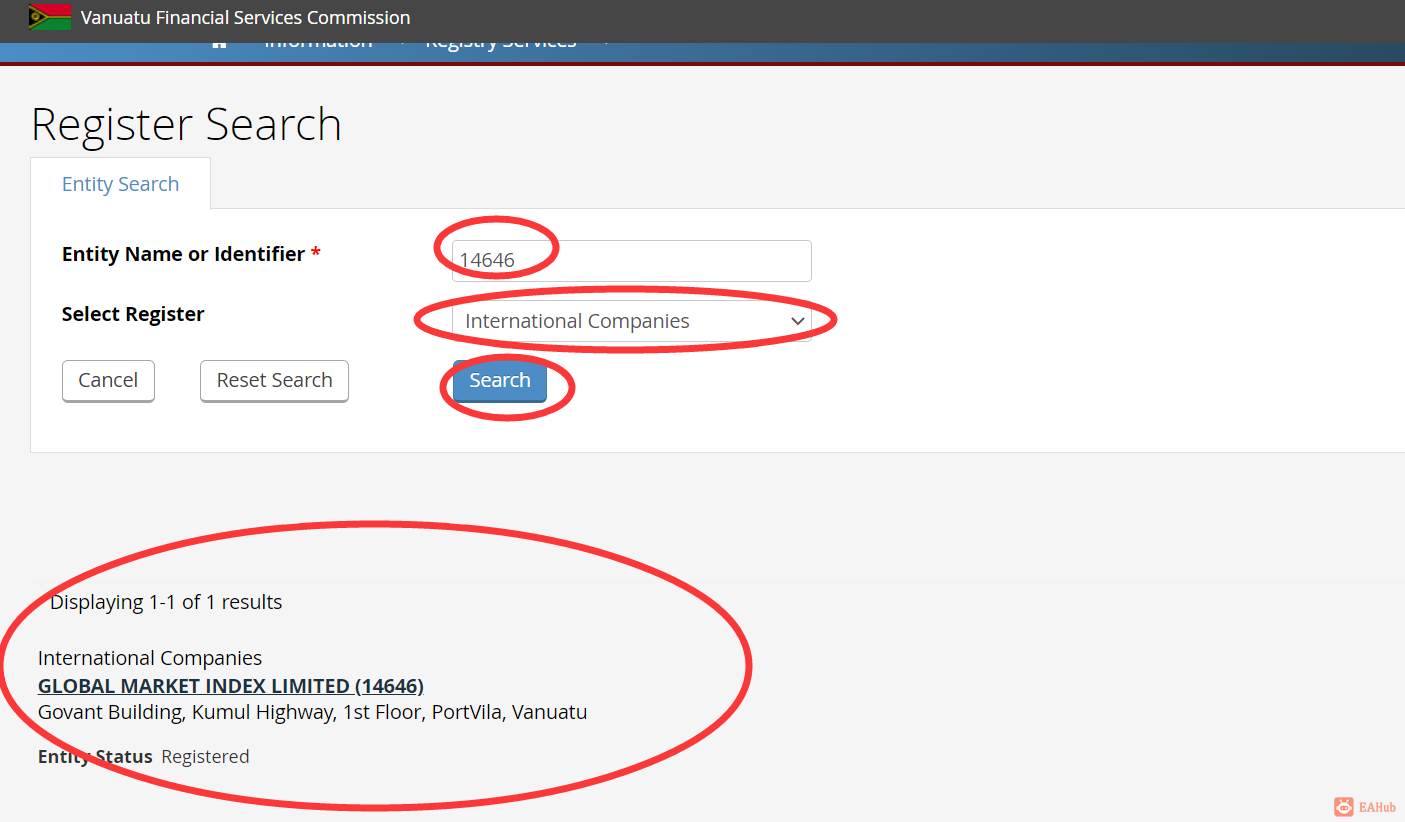Click the Reset Search button

tap(274, 381)
